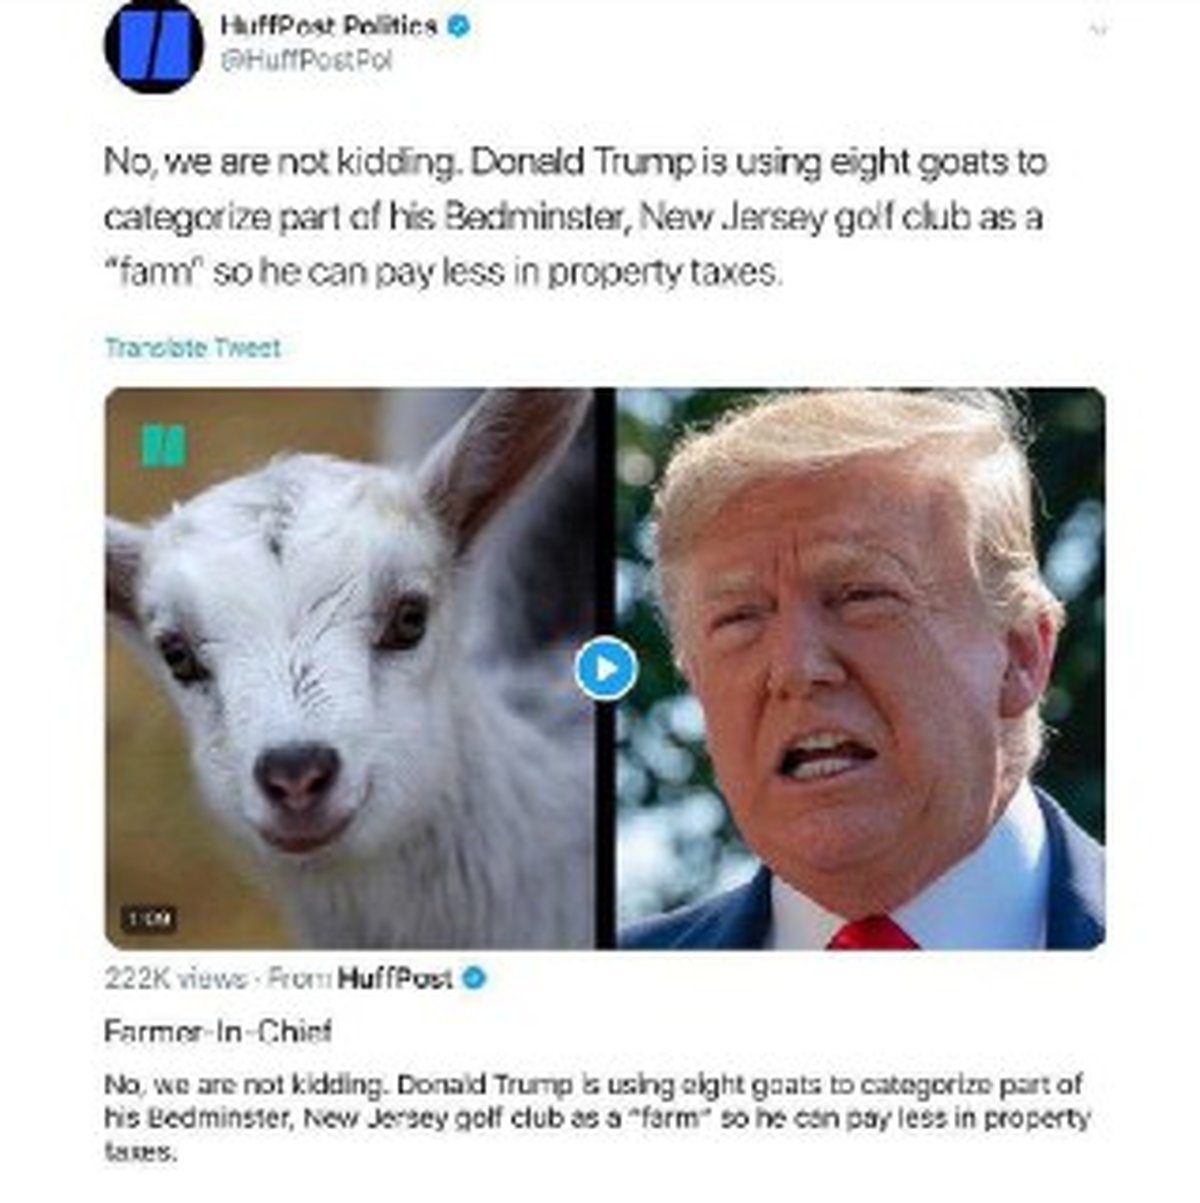Click the video description text below the title

click(x=596, y=1118)
